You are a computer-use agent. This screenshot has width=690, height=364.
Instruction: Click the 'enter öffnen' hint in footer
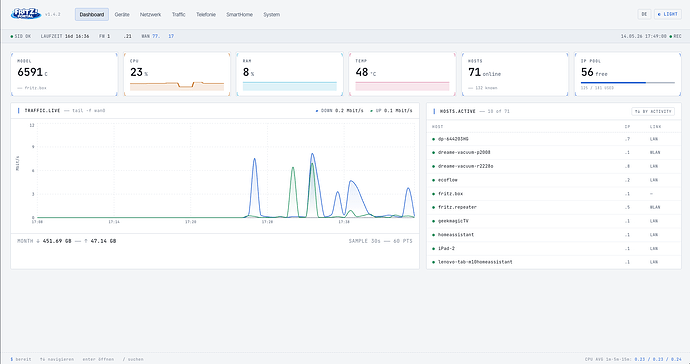pos(98,359)
